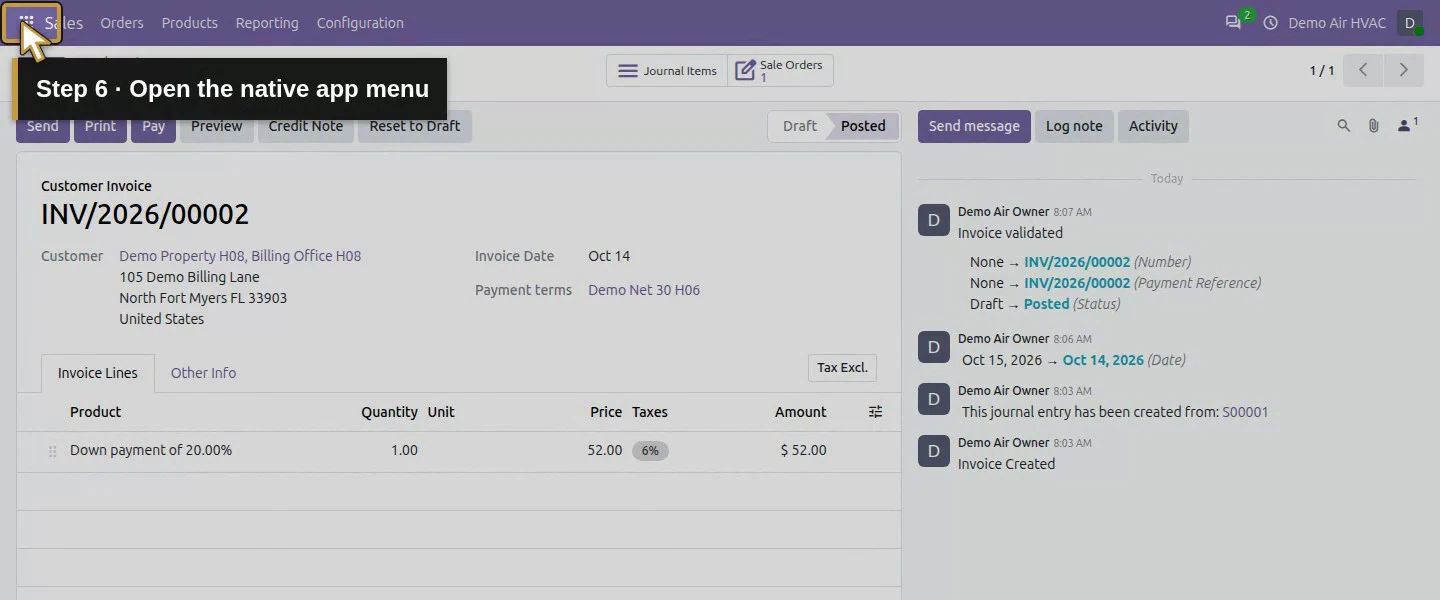This screenshot has height=600, width=1440.
Task: Click the Credit Note button
Action: pyautogui.click(x=306, y=126)
